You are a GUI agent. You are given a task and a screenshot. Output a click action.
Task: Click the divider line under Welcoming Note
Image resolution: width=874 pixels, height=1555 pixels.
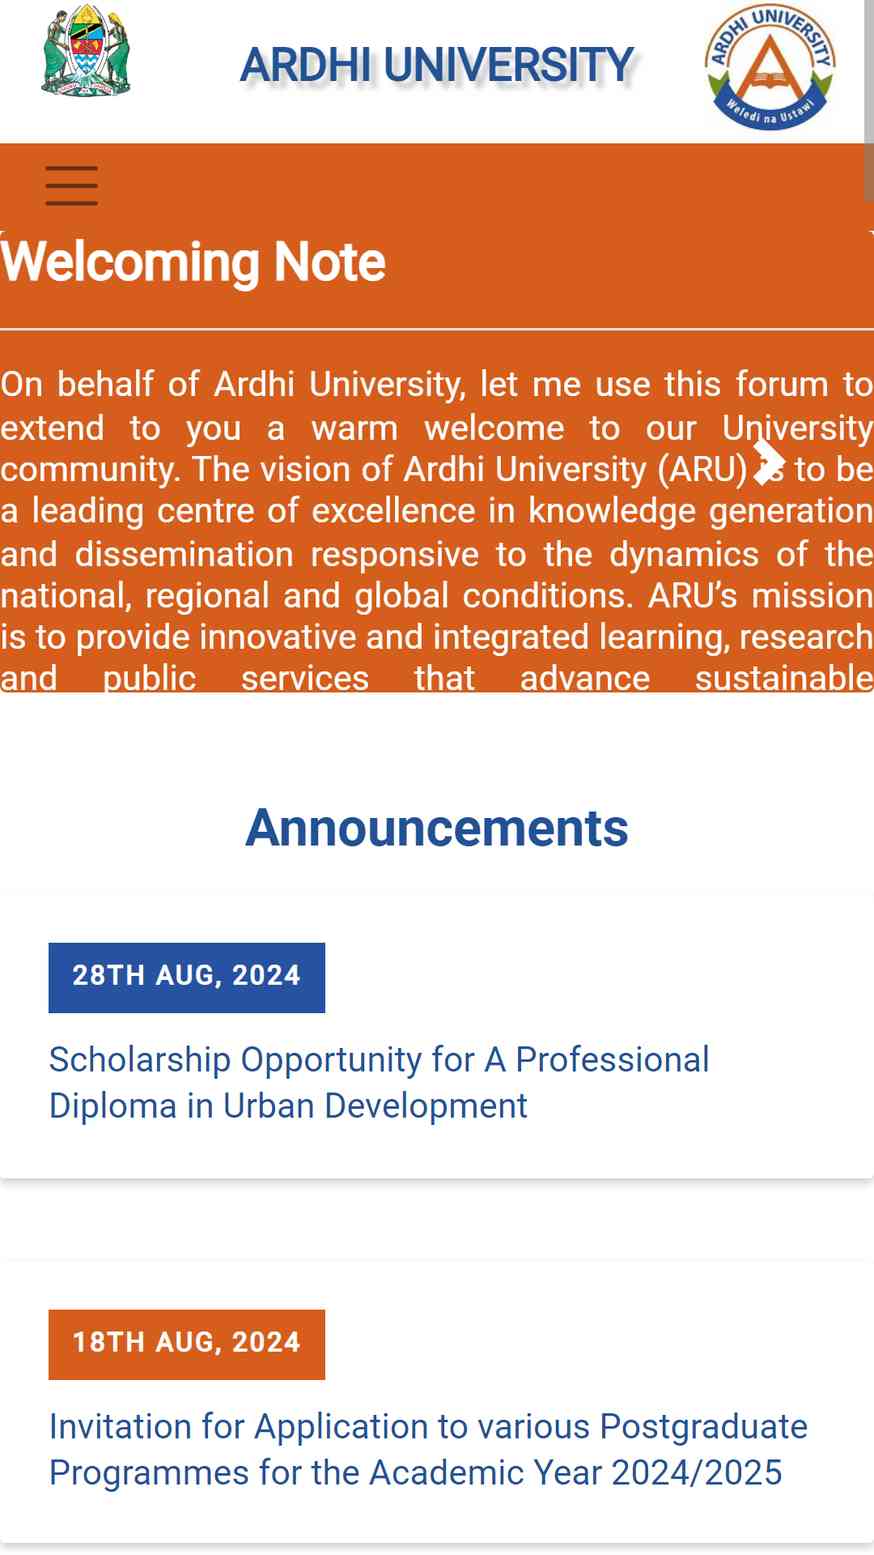tap(437, 328)
